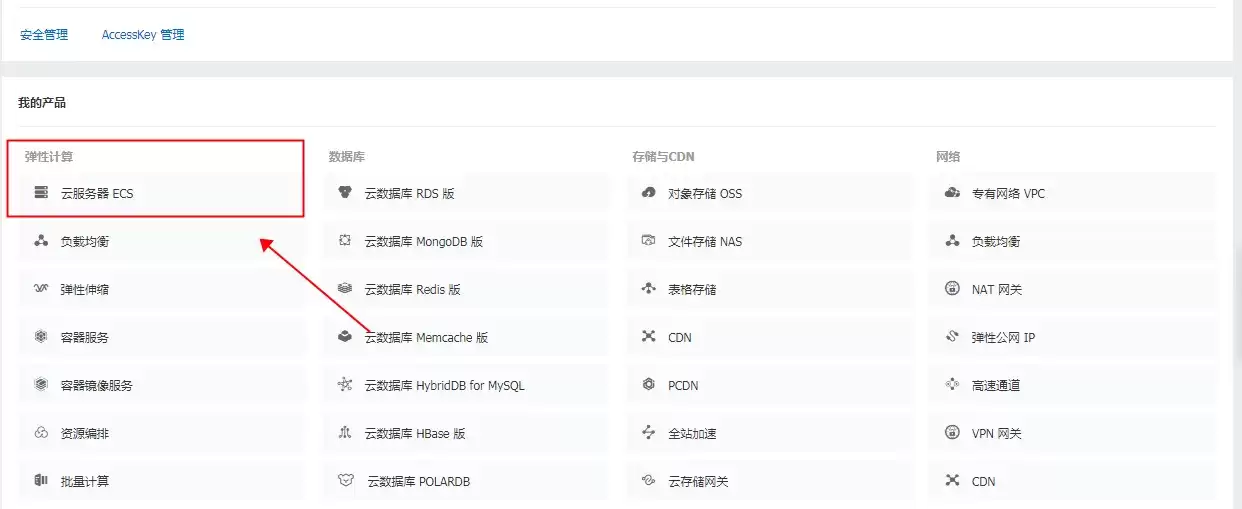Image resolution: width=1242 pixels, height=509 pixels.
Task: Select 弹性公网 IP product
Action: [x=1073, y=337]
